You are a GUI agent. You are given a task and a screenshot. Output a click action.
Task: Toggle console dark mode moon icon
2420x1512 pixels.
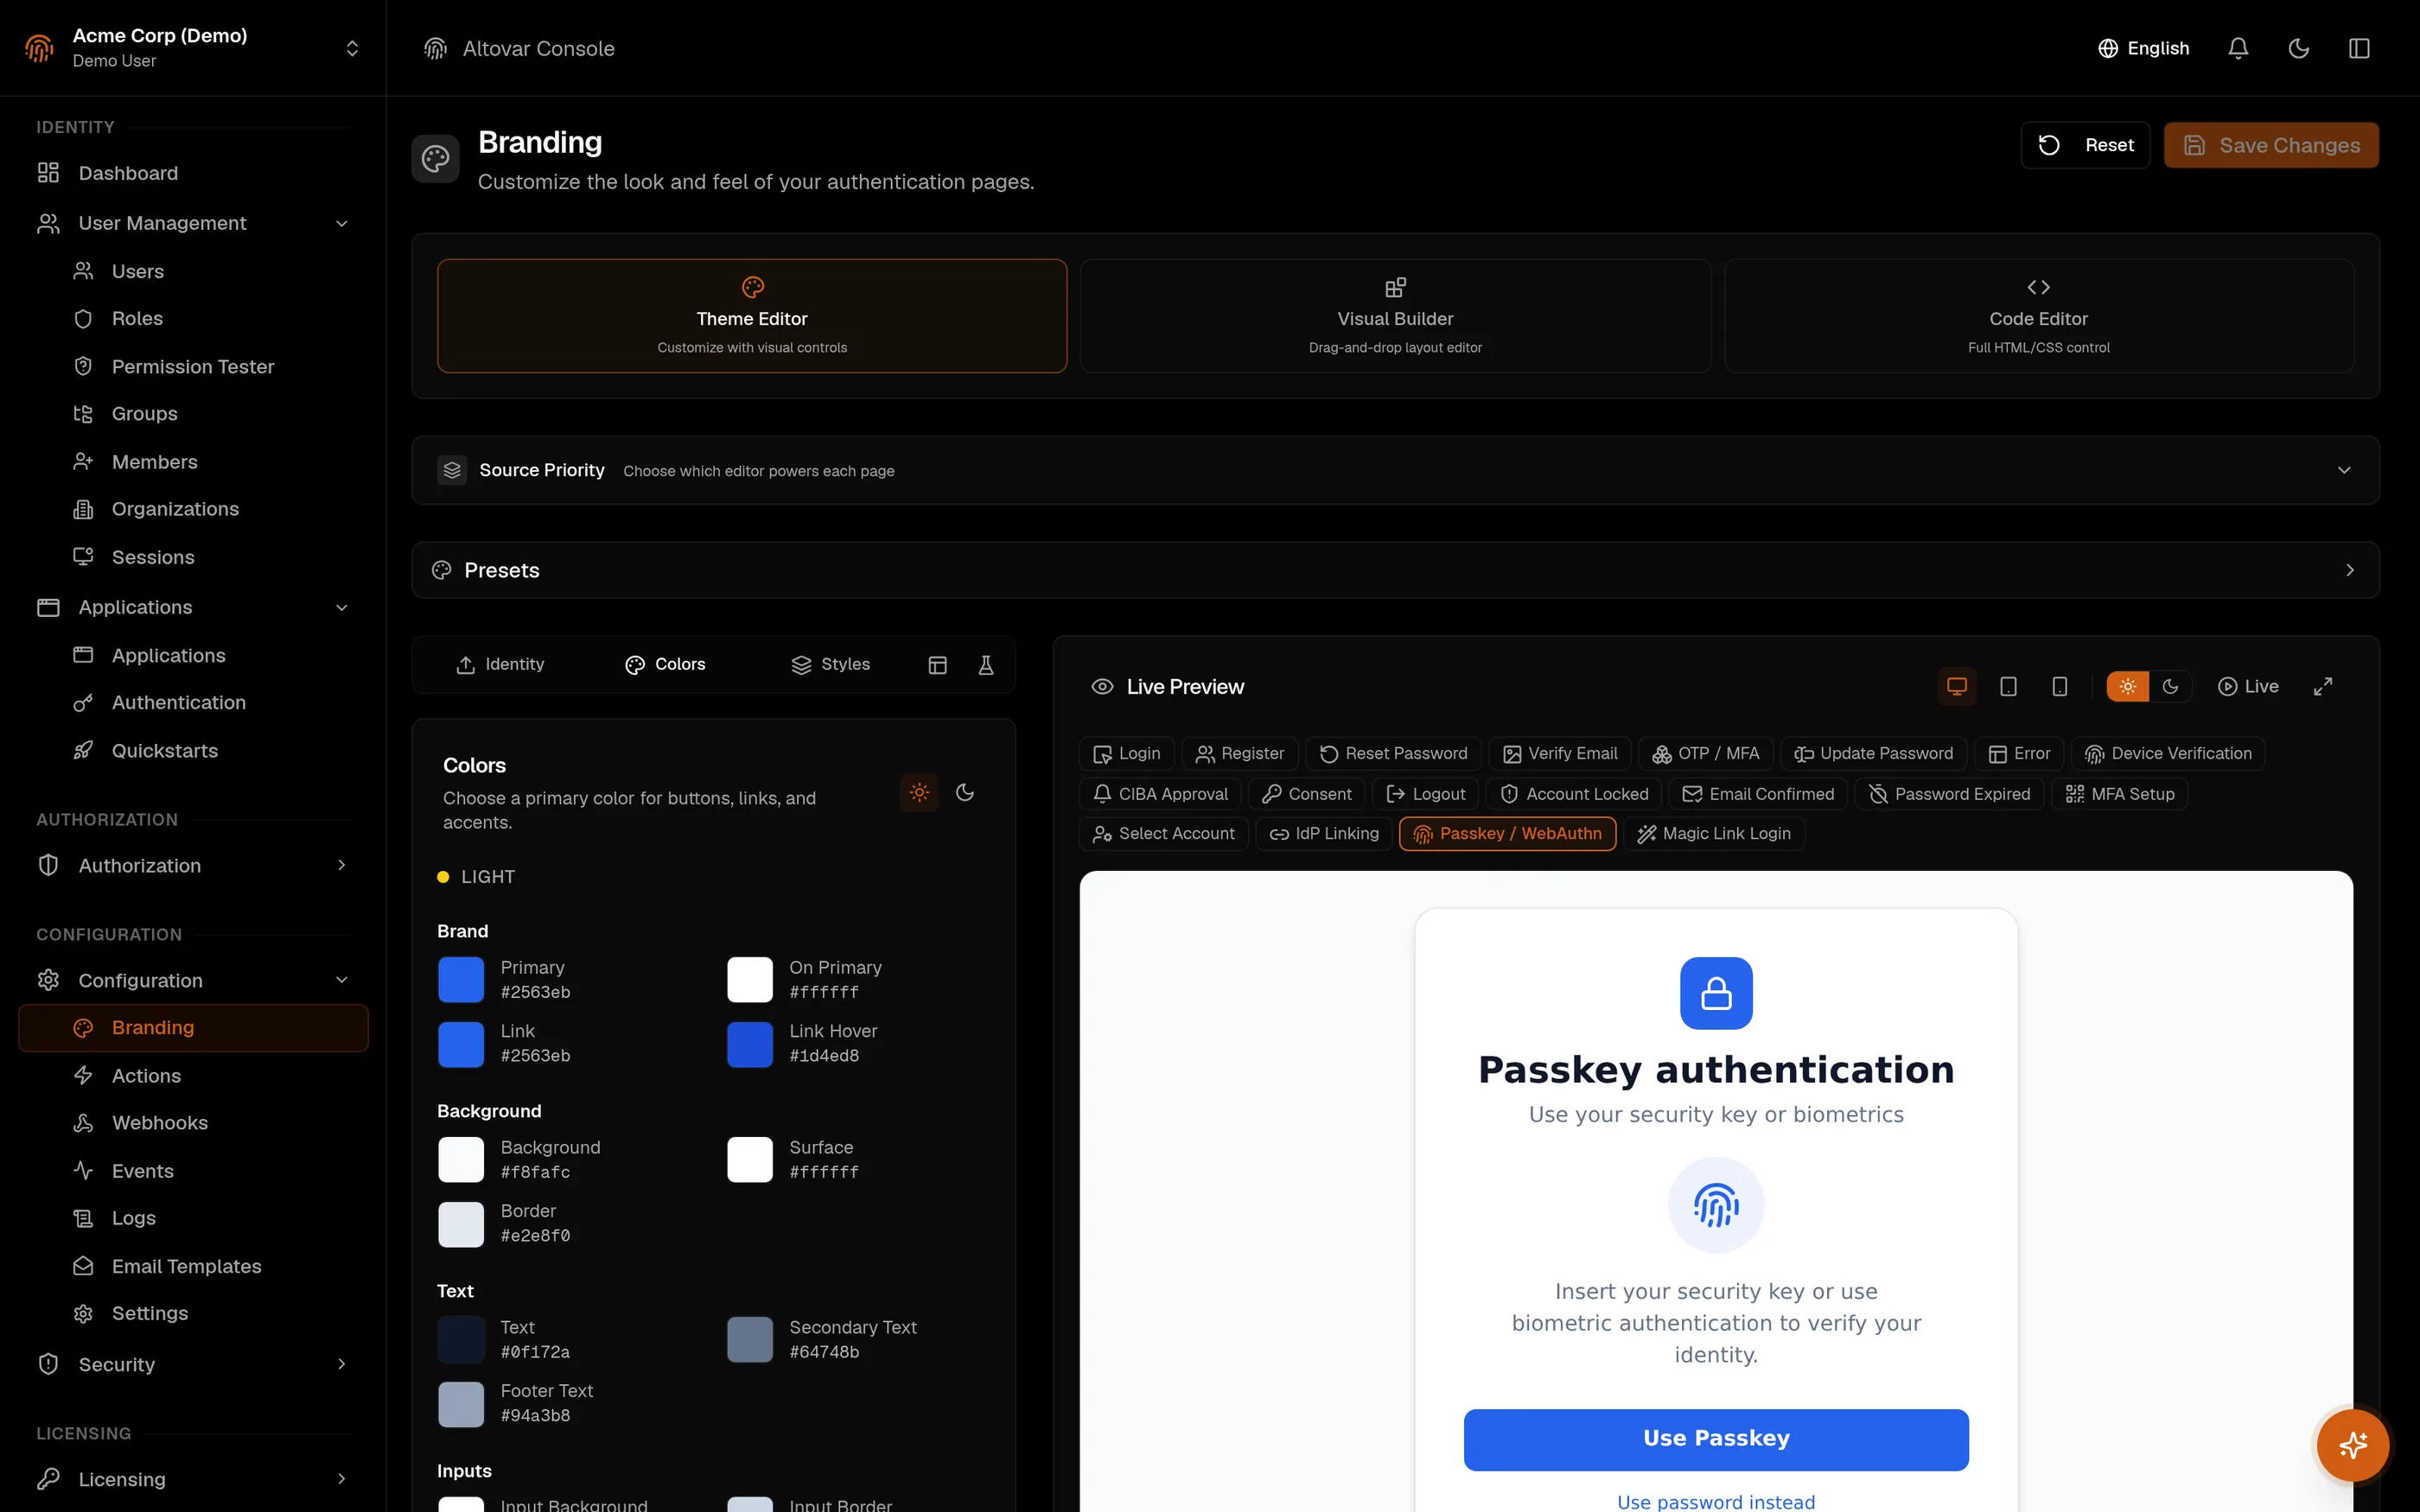[x=2298, y=48]
